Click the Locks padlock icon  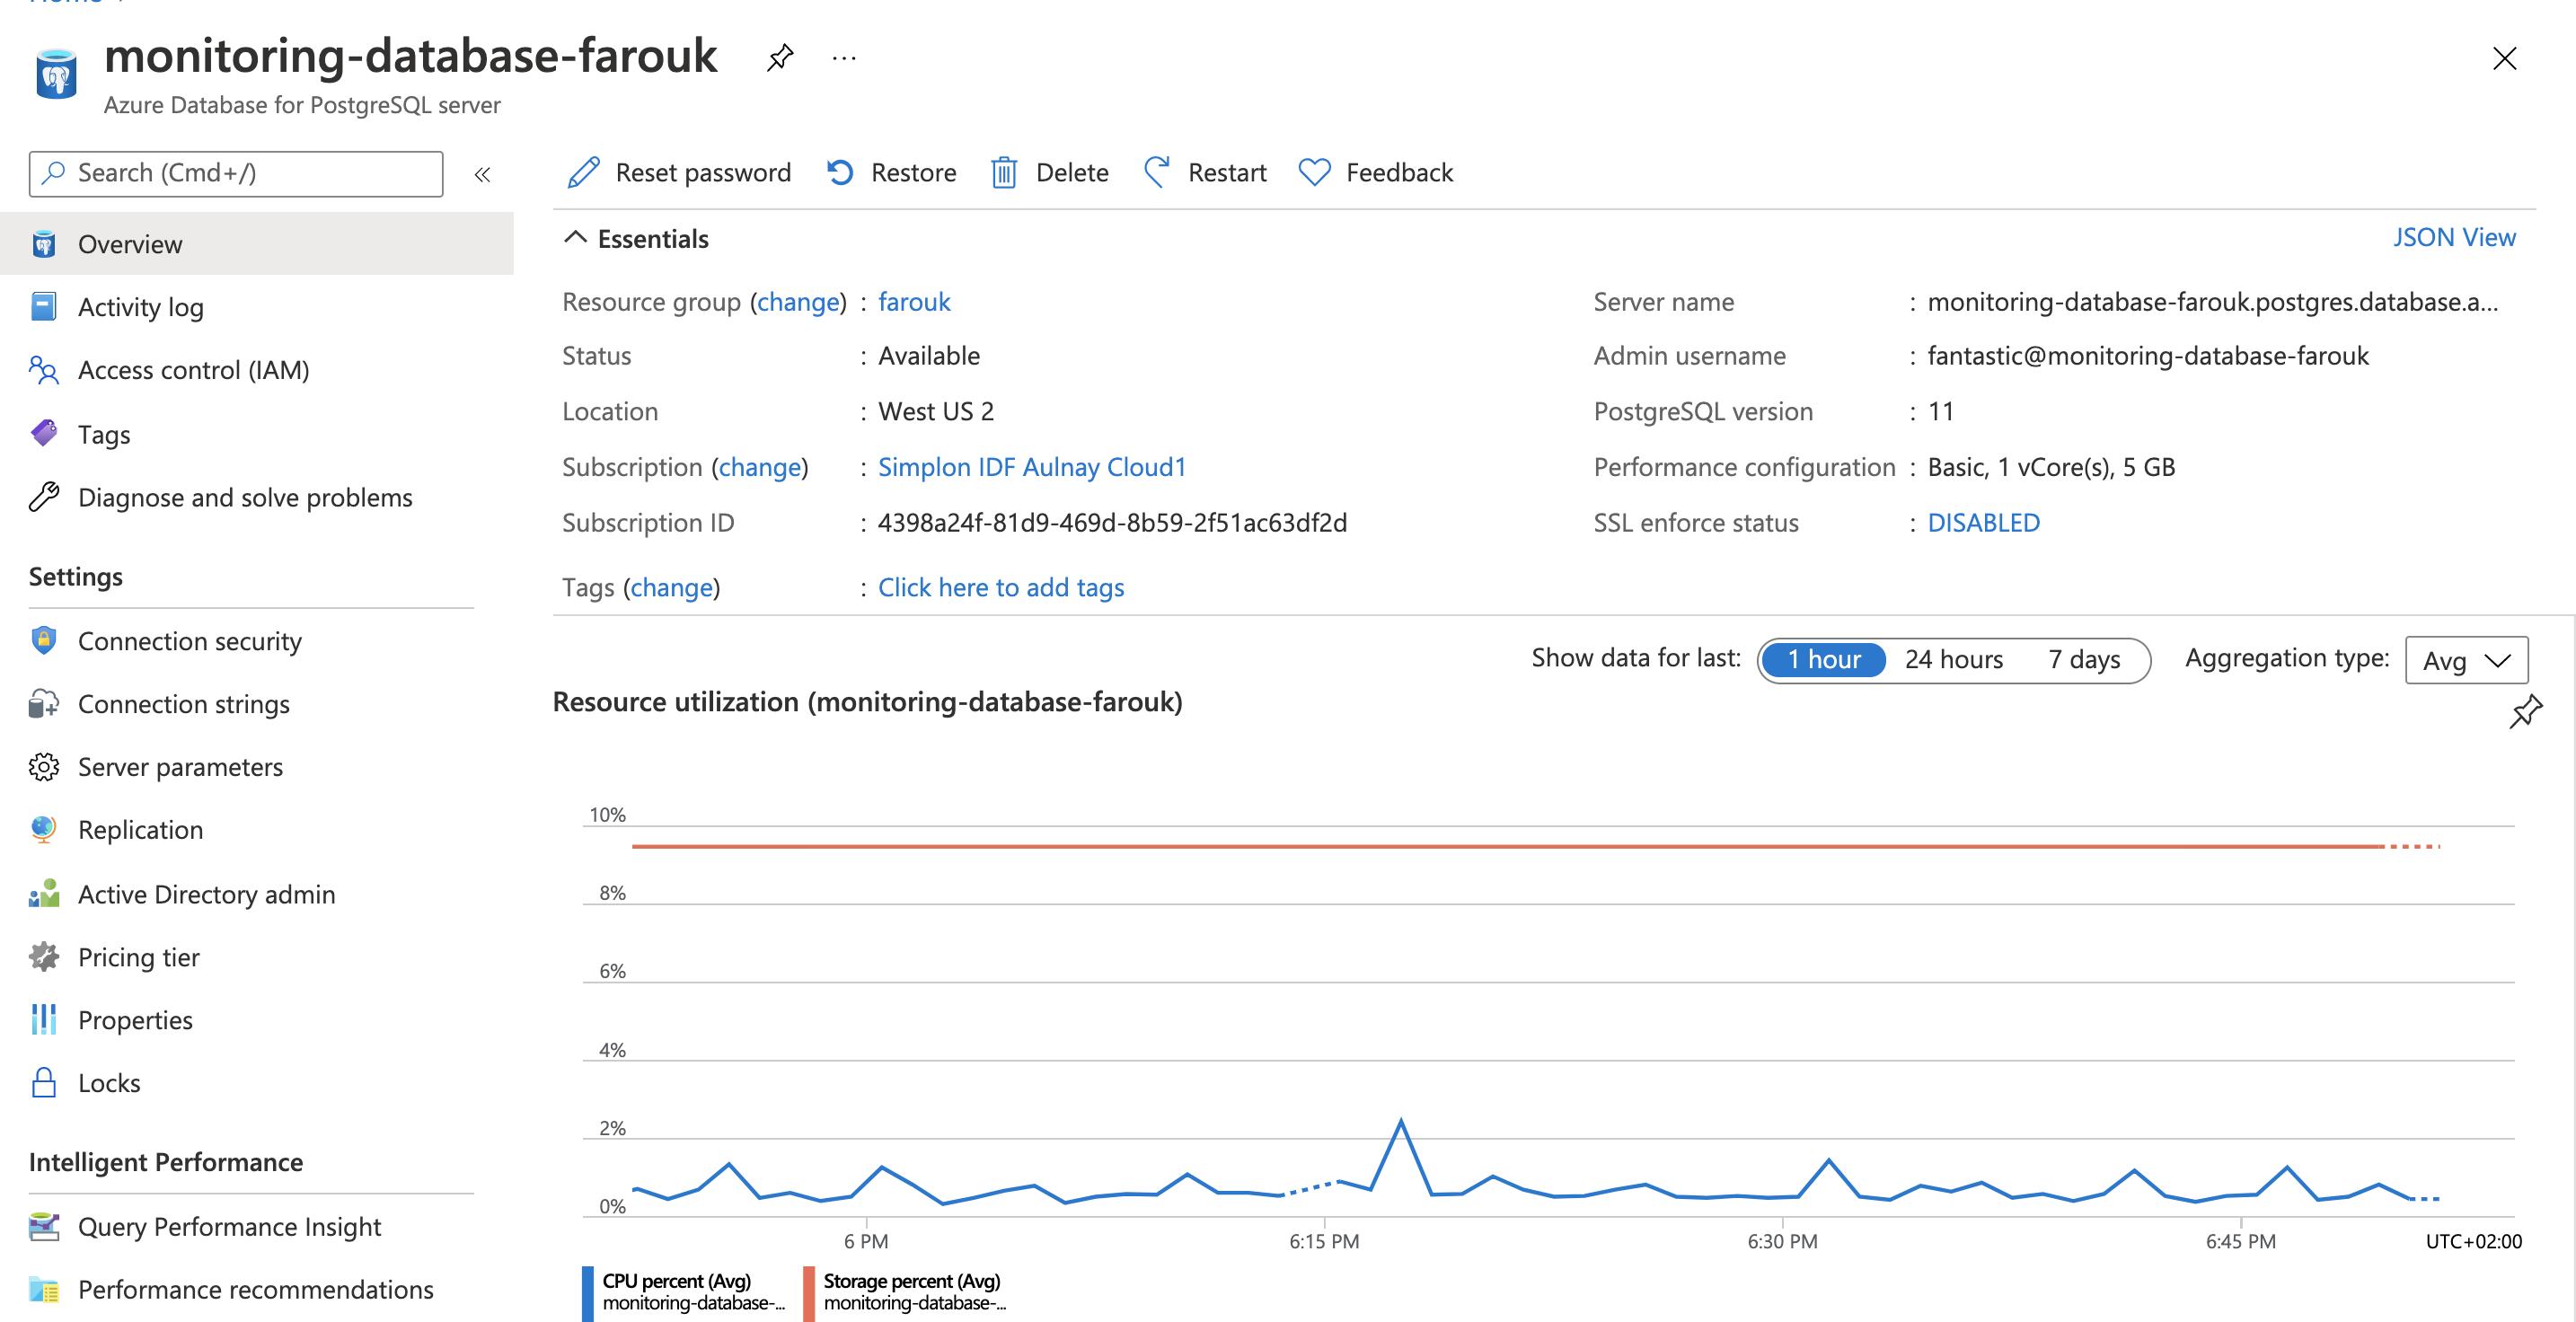point(44,1082)
